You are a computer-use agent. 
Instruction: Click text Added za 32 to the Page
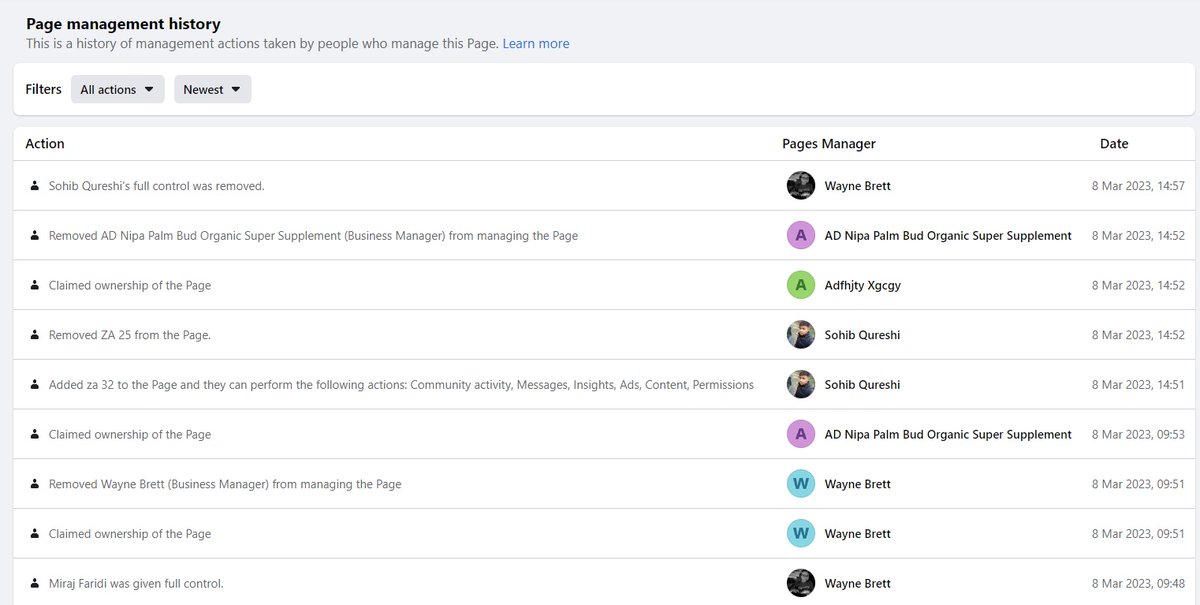pos(401,385)
